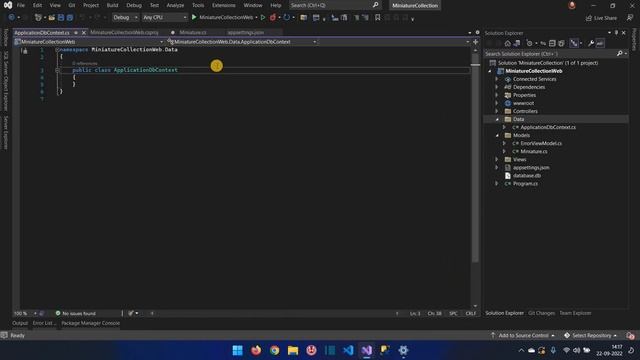
Task: Click the Live Share button
Action: click(x=601, y=18)
